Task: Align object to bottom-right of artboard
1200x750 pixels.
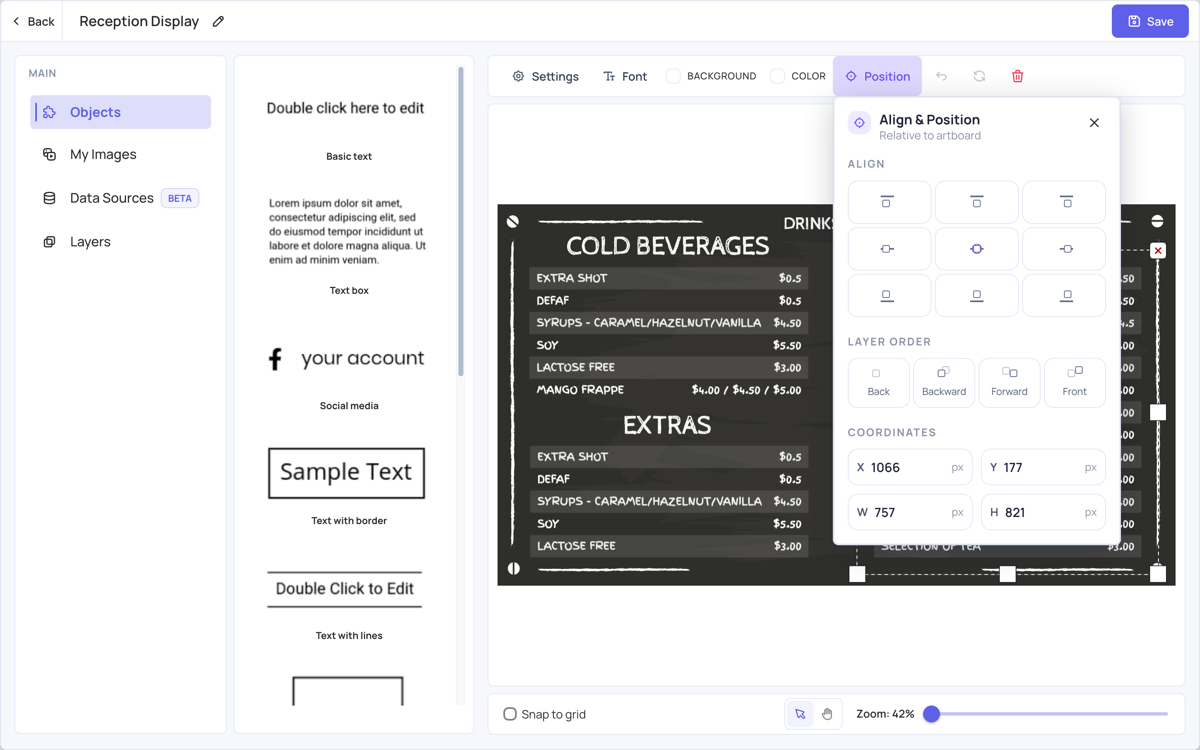Action: coord(1064,296)
